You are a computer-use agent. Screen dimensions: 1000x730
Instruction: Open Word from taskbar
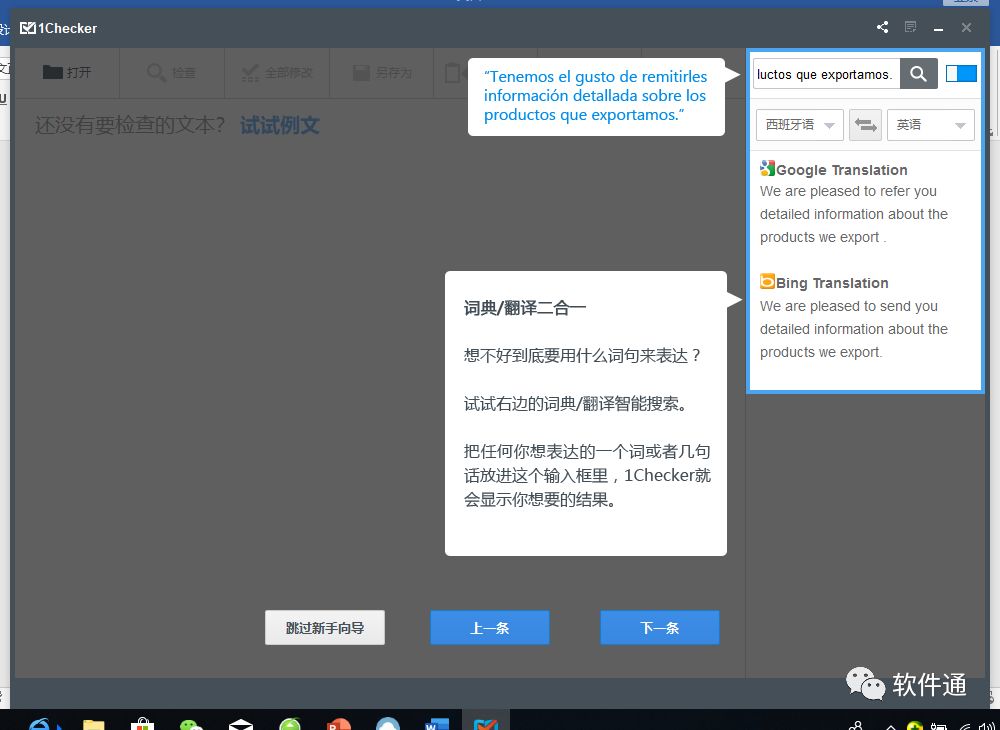(437, 724)
